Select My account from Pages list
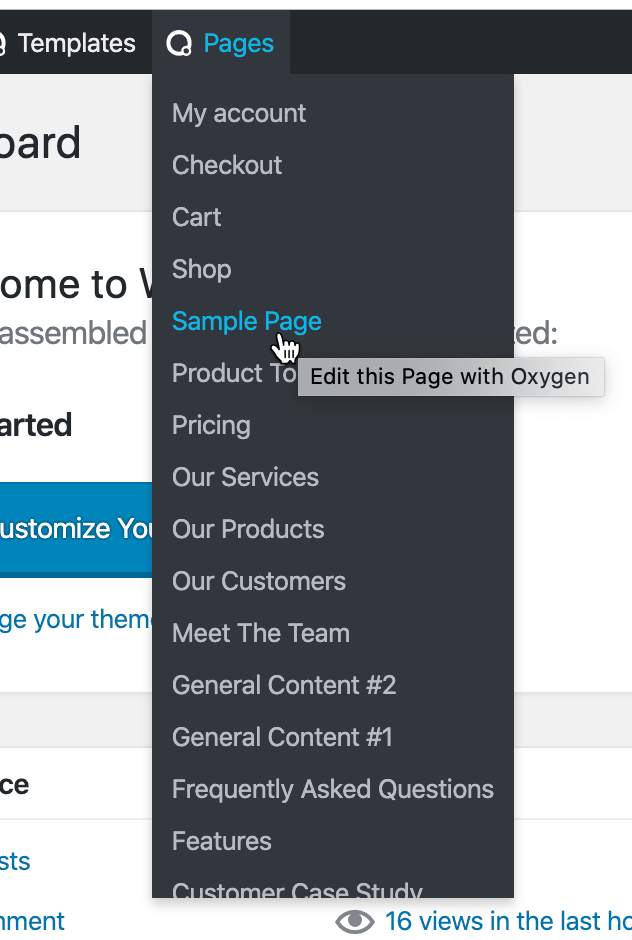 click(239, 113)
